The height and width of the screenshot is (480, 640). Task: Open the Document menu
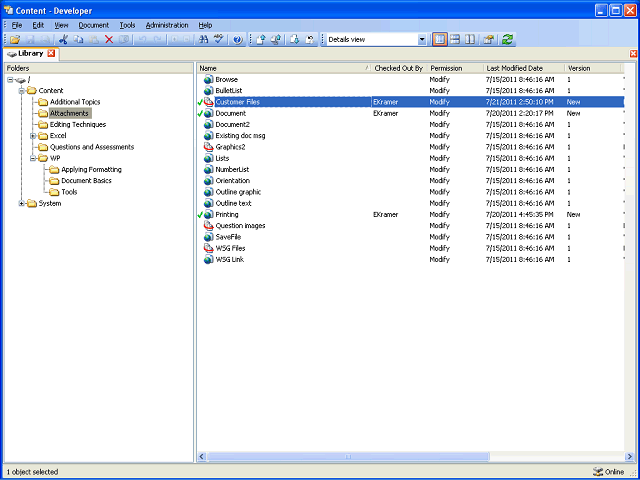94,25
